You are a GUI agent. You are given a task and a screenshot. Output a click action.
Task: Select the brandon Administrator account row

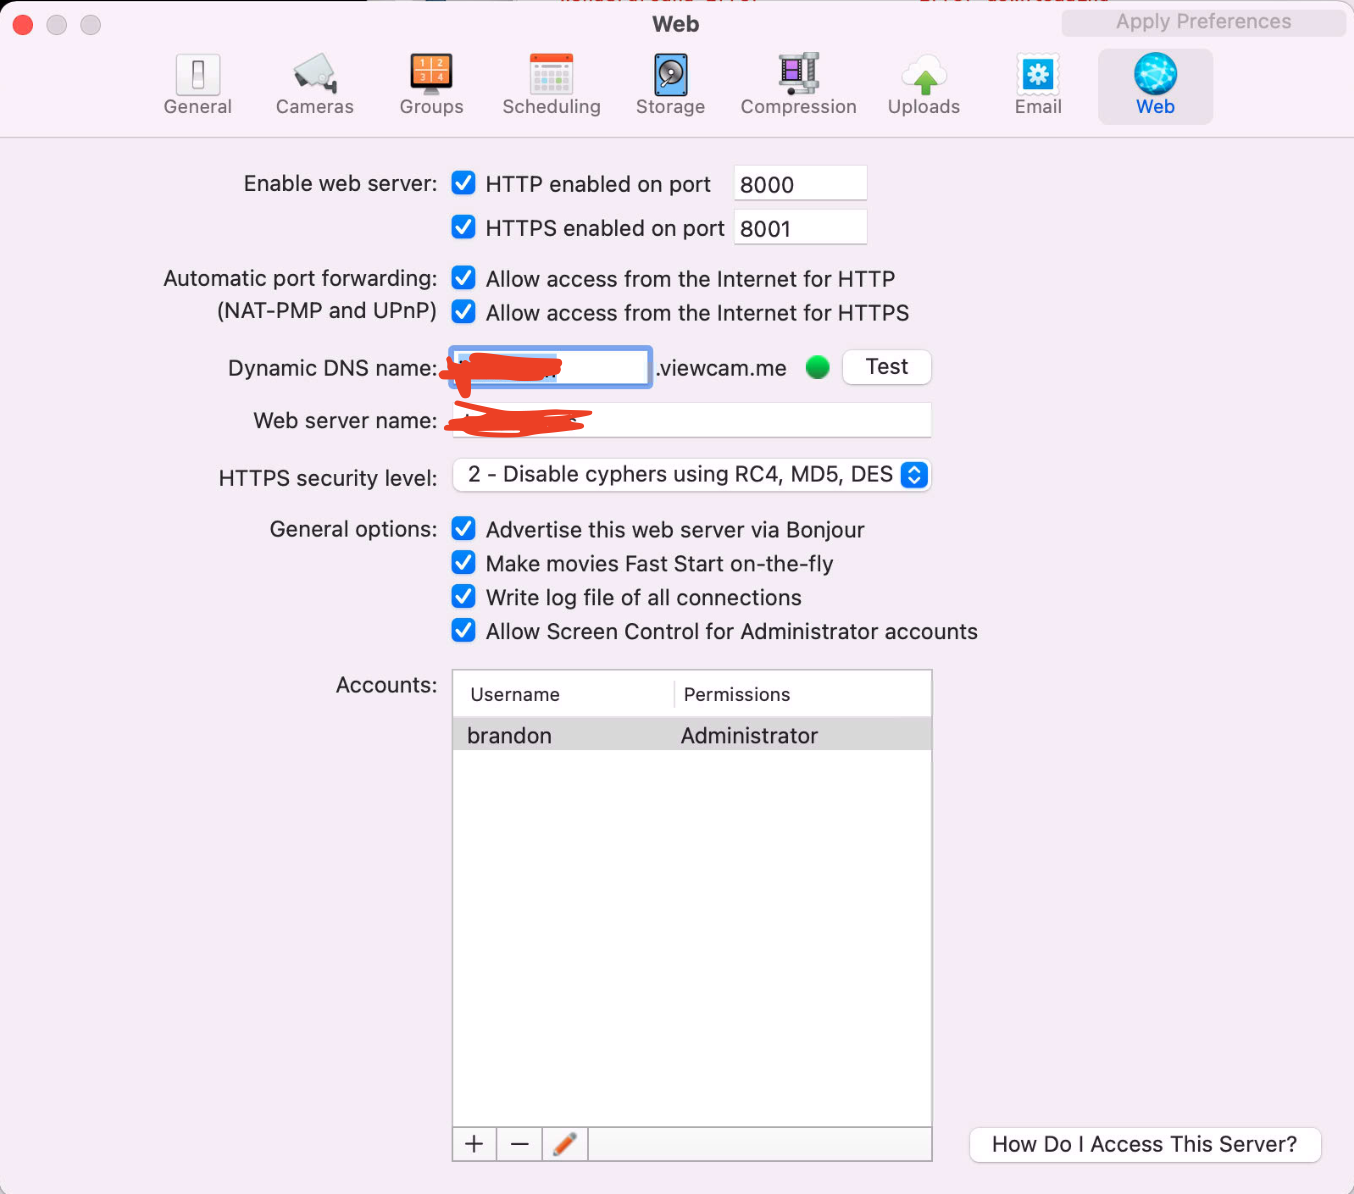(692, 735)
